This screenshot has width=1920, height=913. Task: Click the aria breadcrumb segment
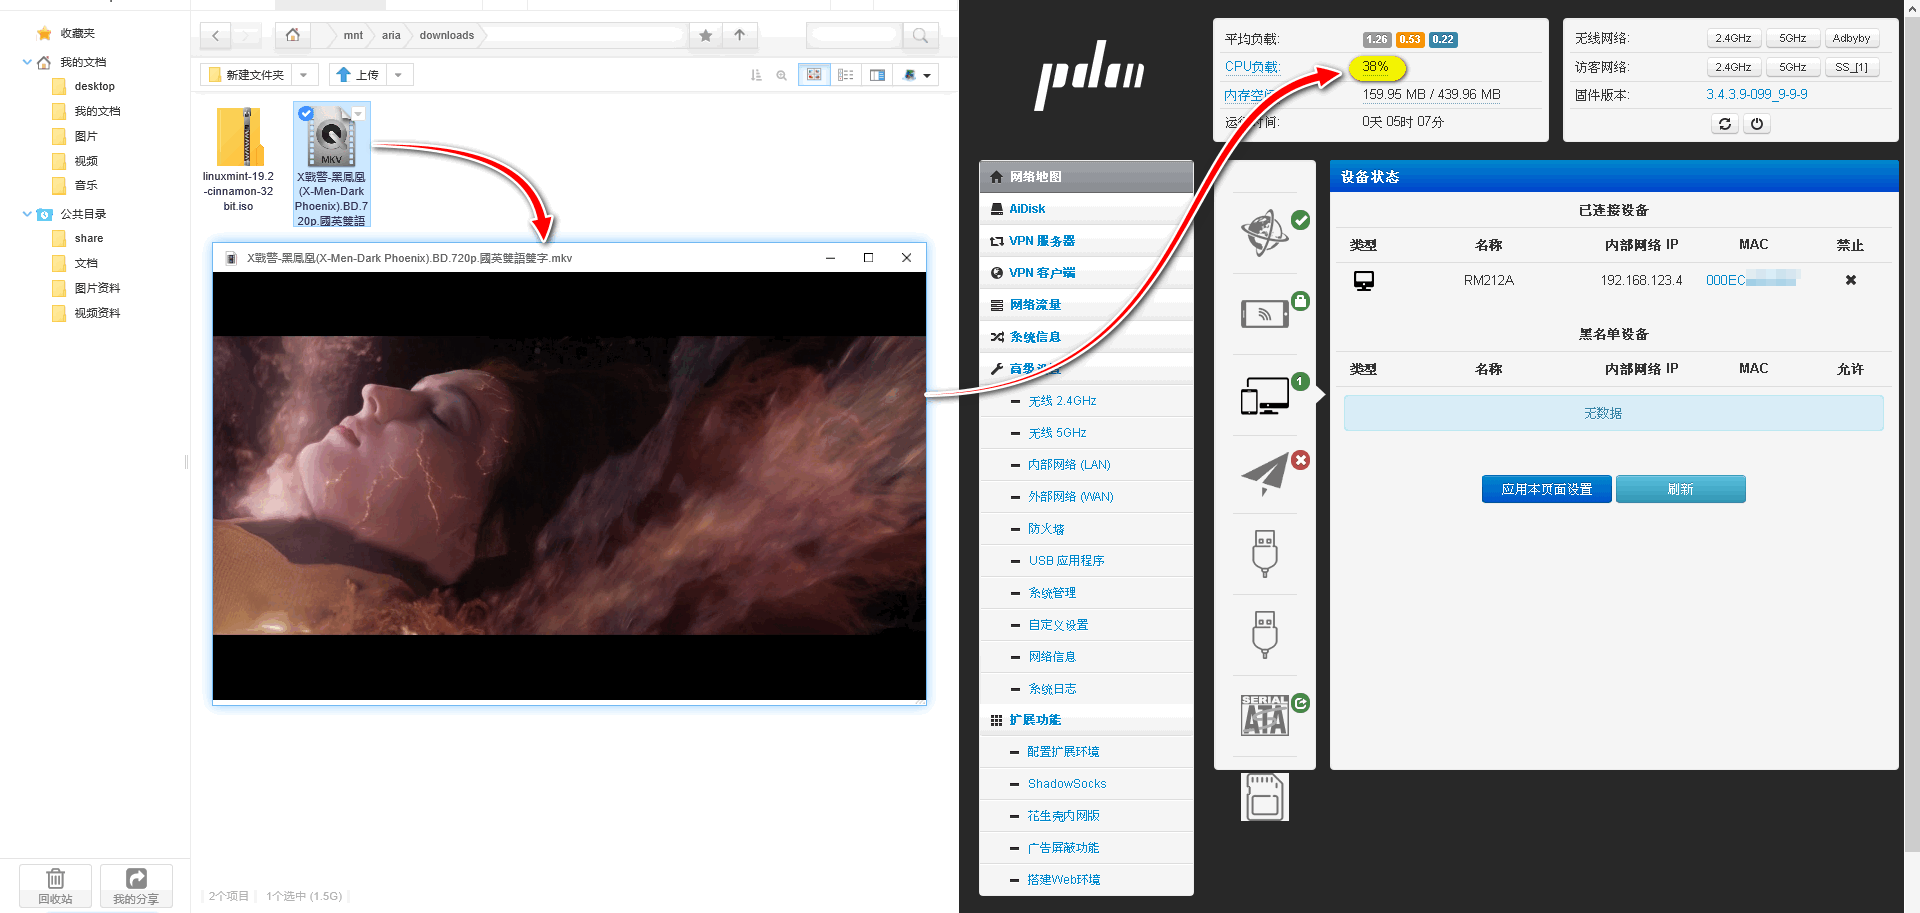(x=391, y=36)
